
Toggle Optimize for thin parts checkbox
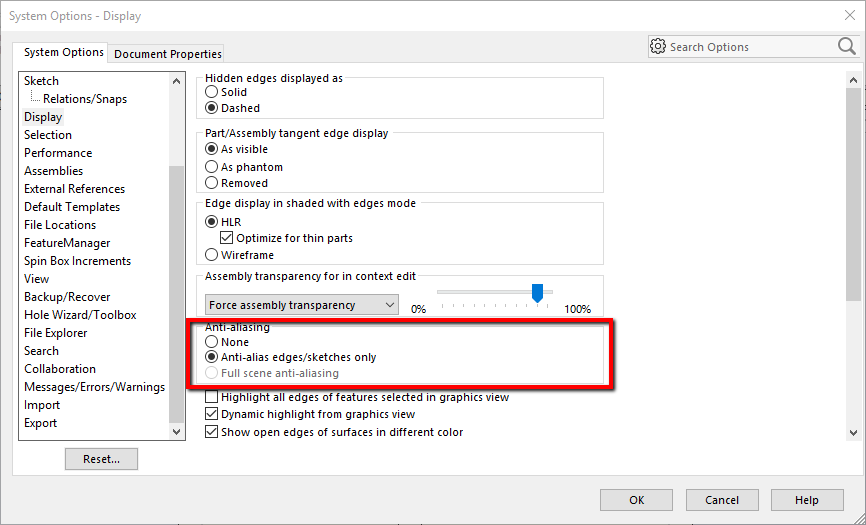click(226, 238)
